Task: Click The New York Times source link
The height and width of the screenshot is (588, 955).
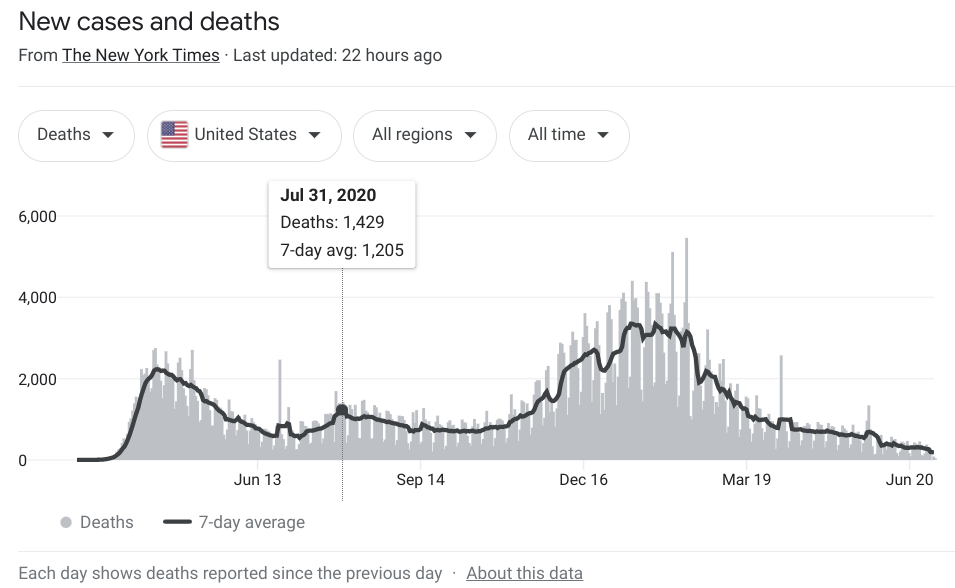Action: point(141,55)
